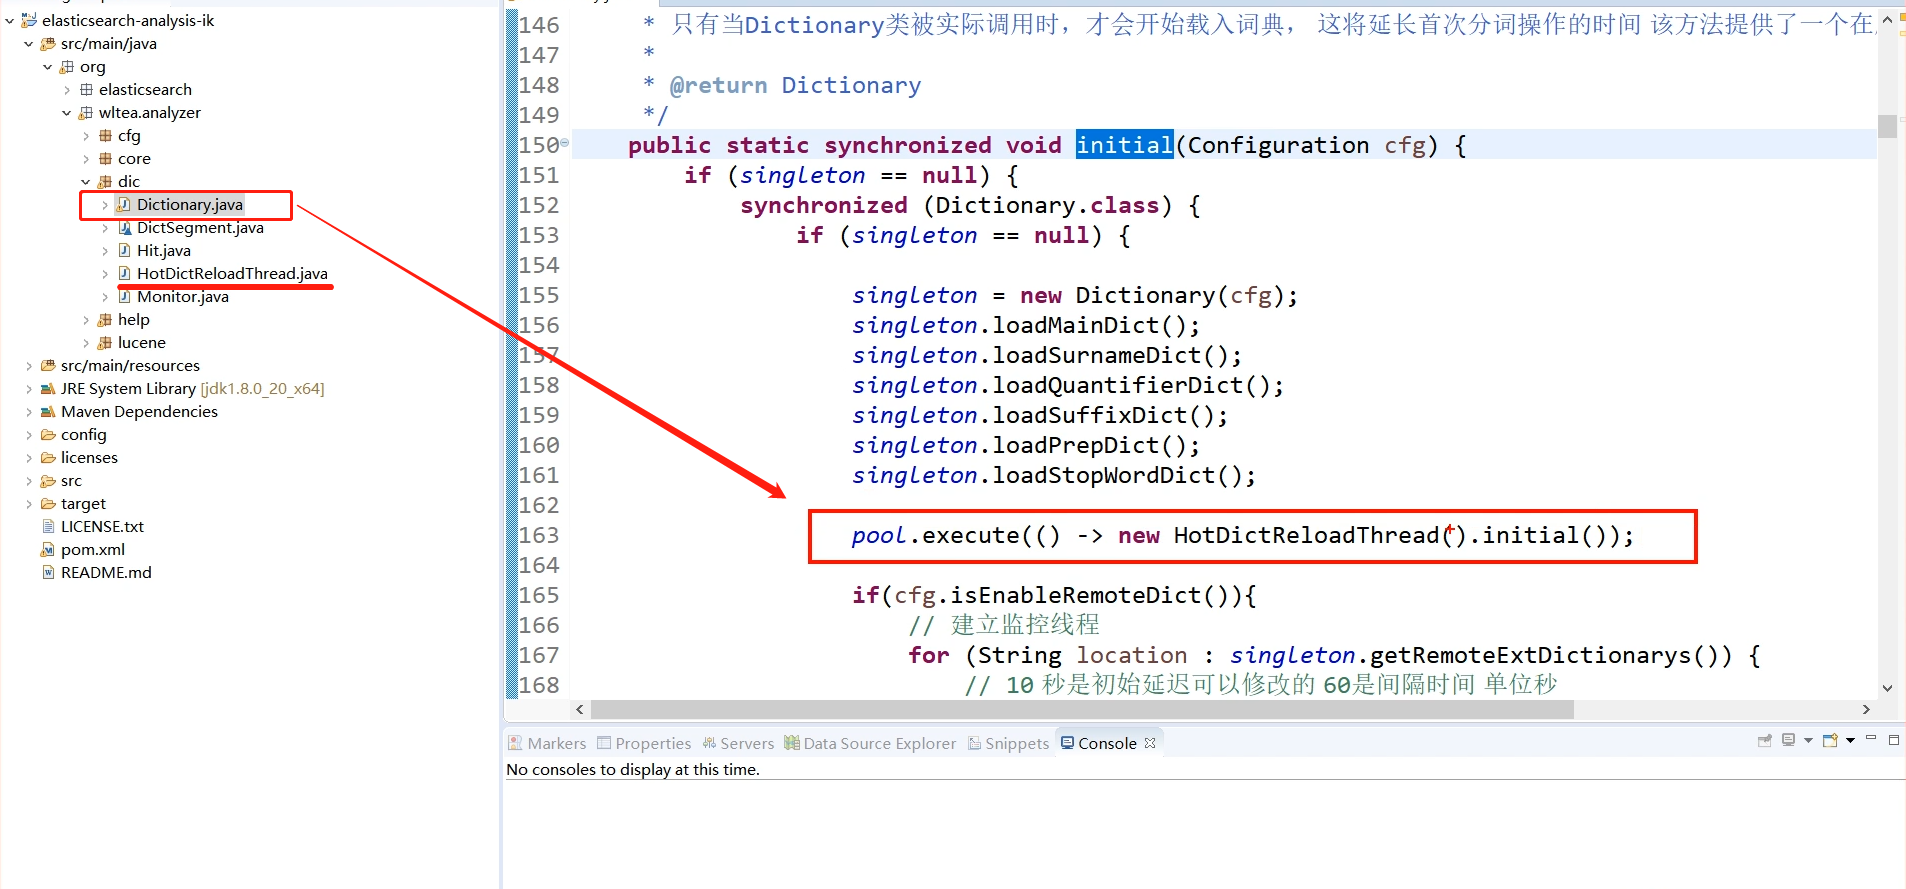The width and height of the screenshot is (1906, 889).
Task: Click the JRE System Library icon
Action: tap(48, 388)
